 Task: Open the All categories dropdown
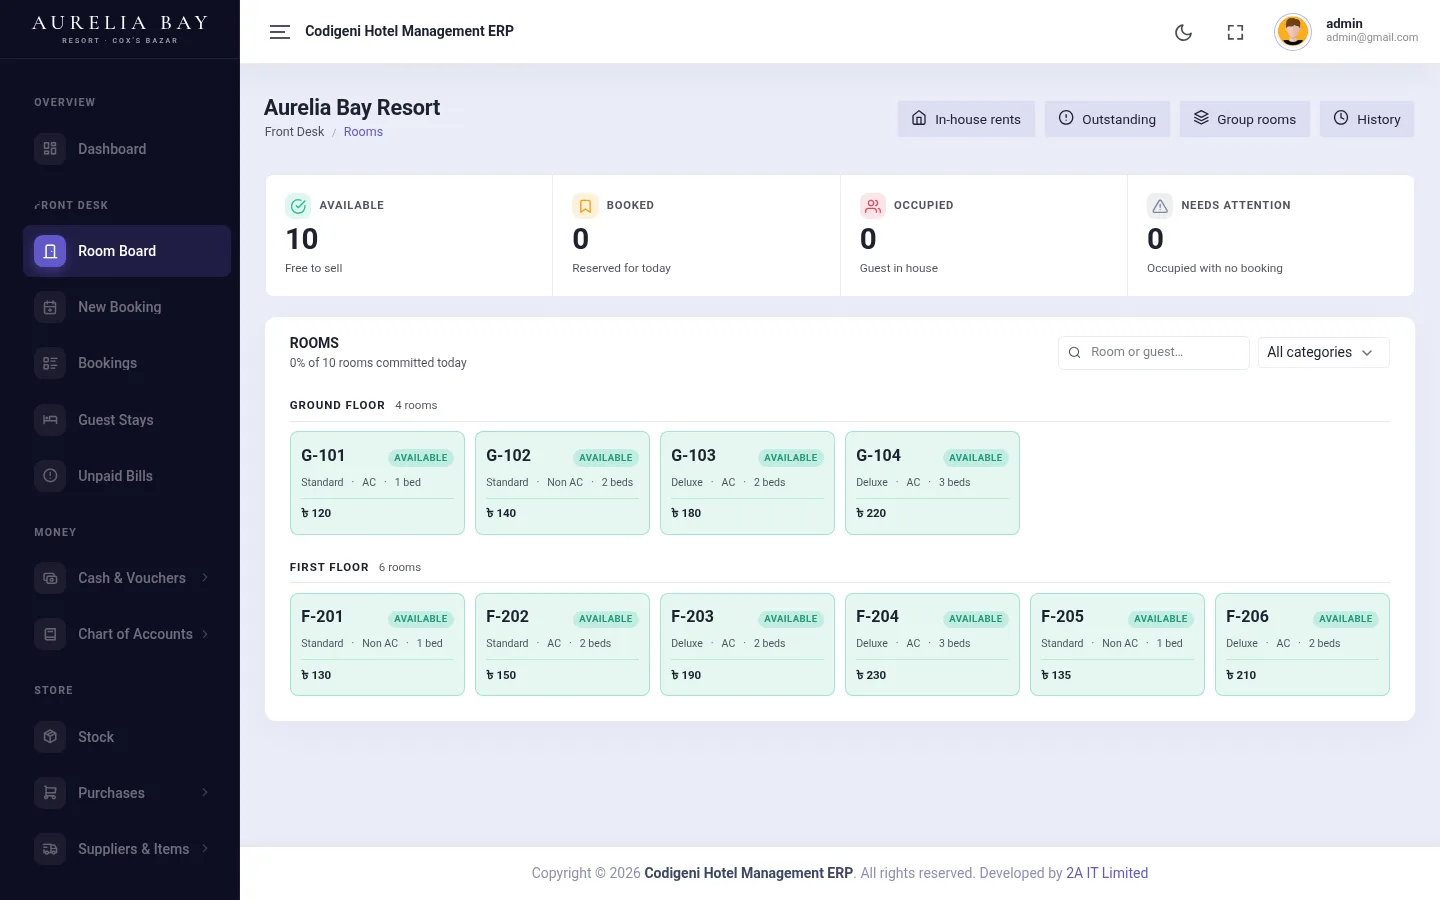(x=1323, y=352)
